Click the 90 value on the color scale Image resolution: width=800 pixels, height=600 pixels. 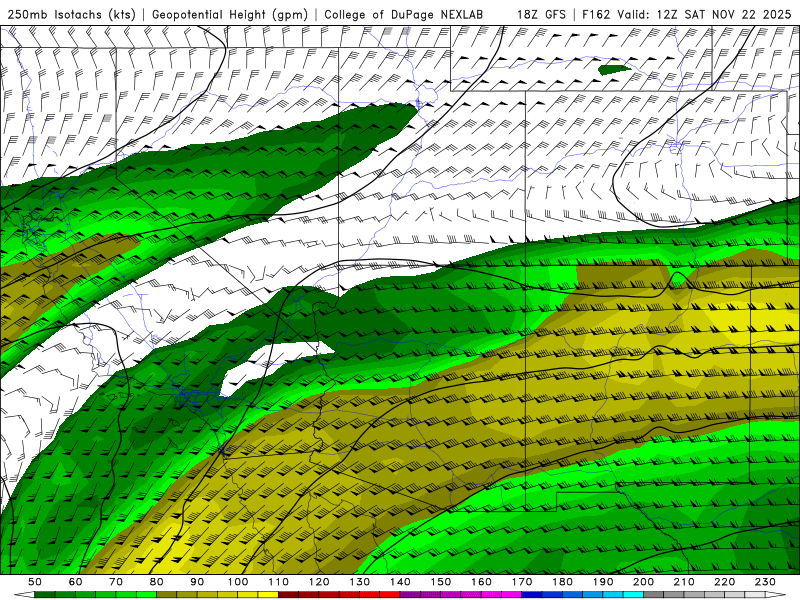click(x=197, y=582)
